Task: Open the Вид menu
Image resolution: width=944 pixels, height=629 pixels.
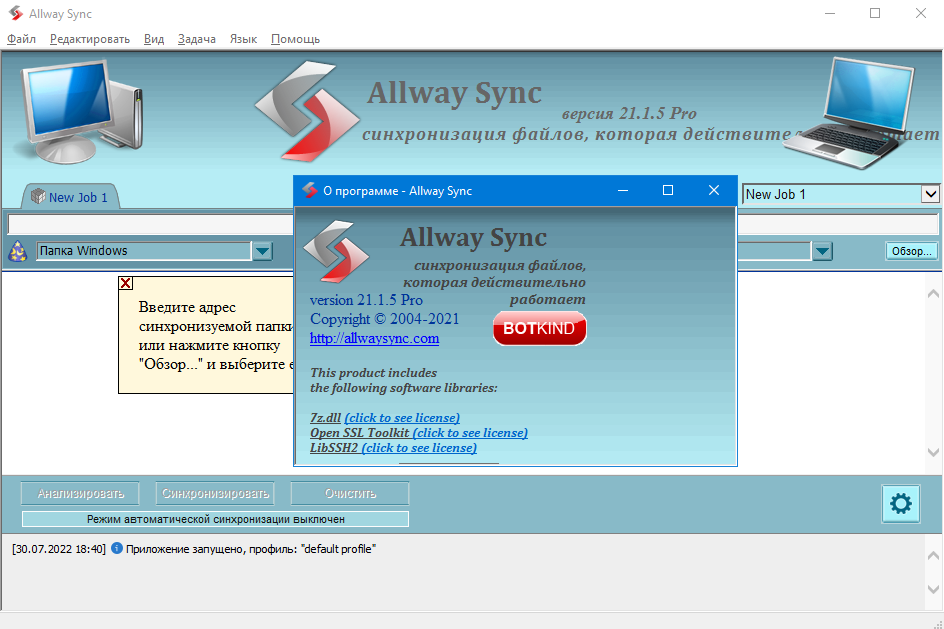Action: pyautogui.click(x=154, y=39)
